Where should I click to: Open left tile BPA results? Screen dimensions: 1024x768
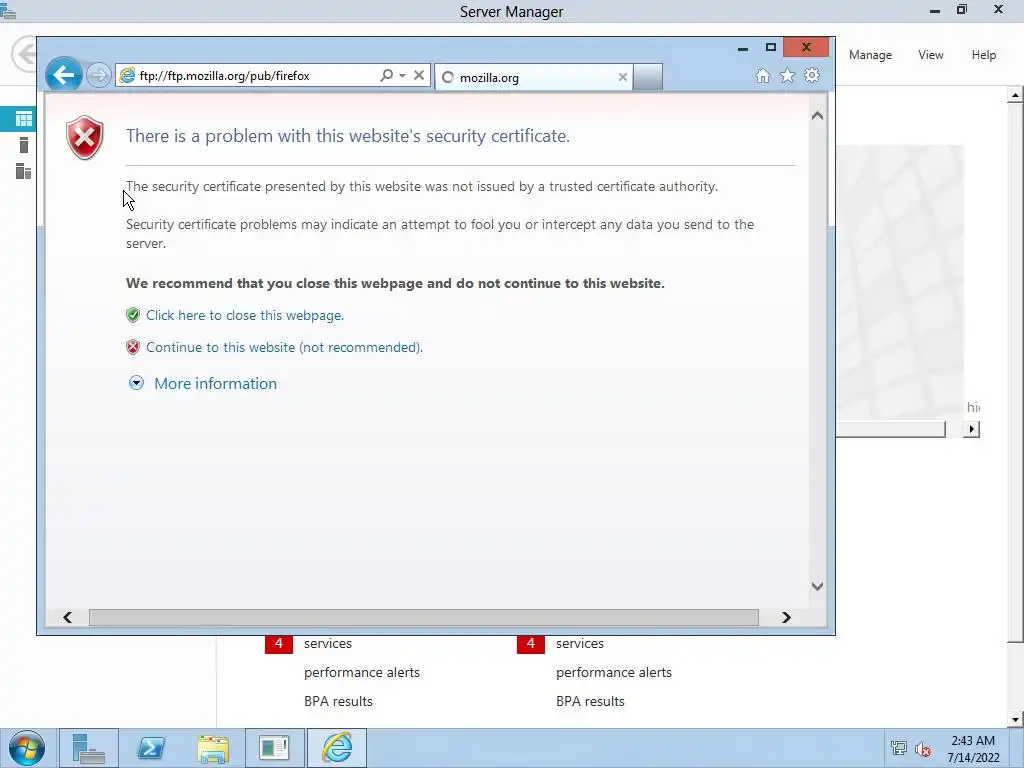[338, 701]
